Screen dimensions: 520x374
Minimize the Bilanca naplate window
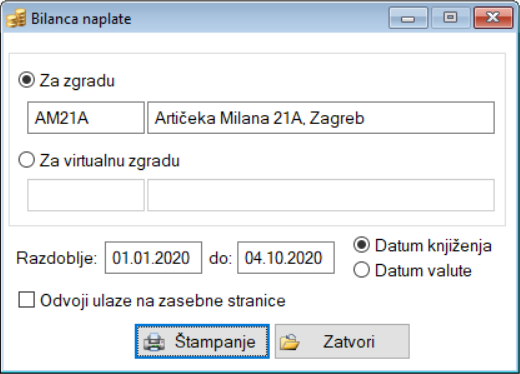tap(408, 18)
